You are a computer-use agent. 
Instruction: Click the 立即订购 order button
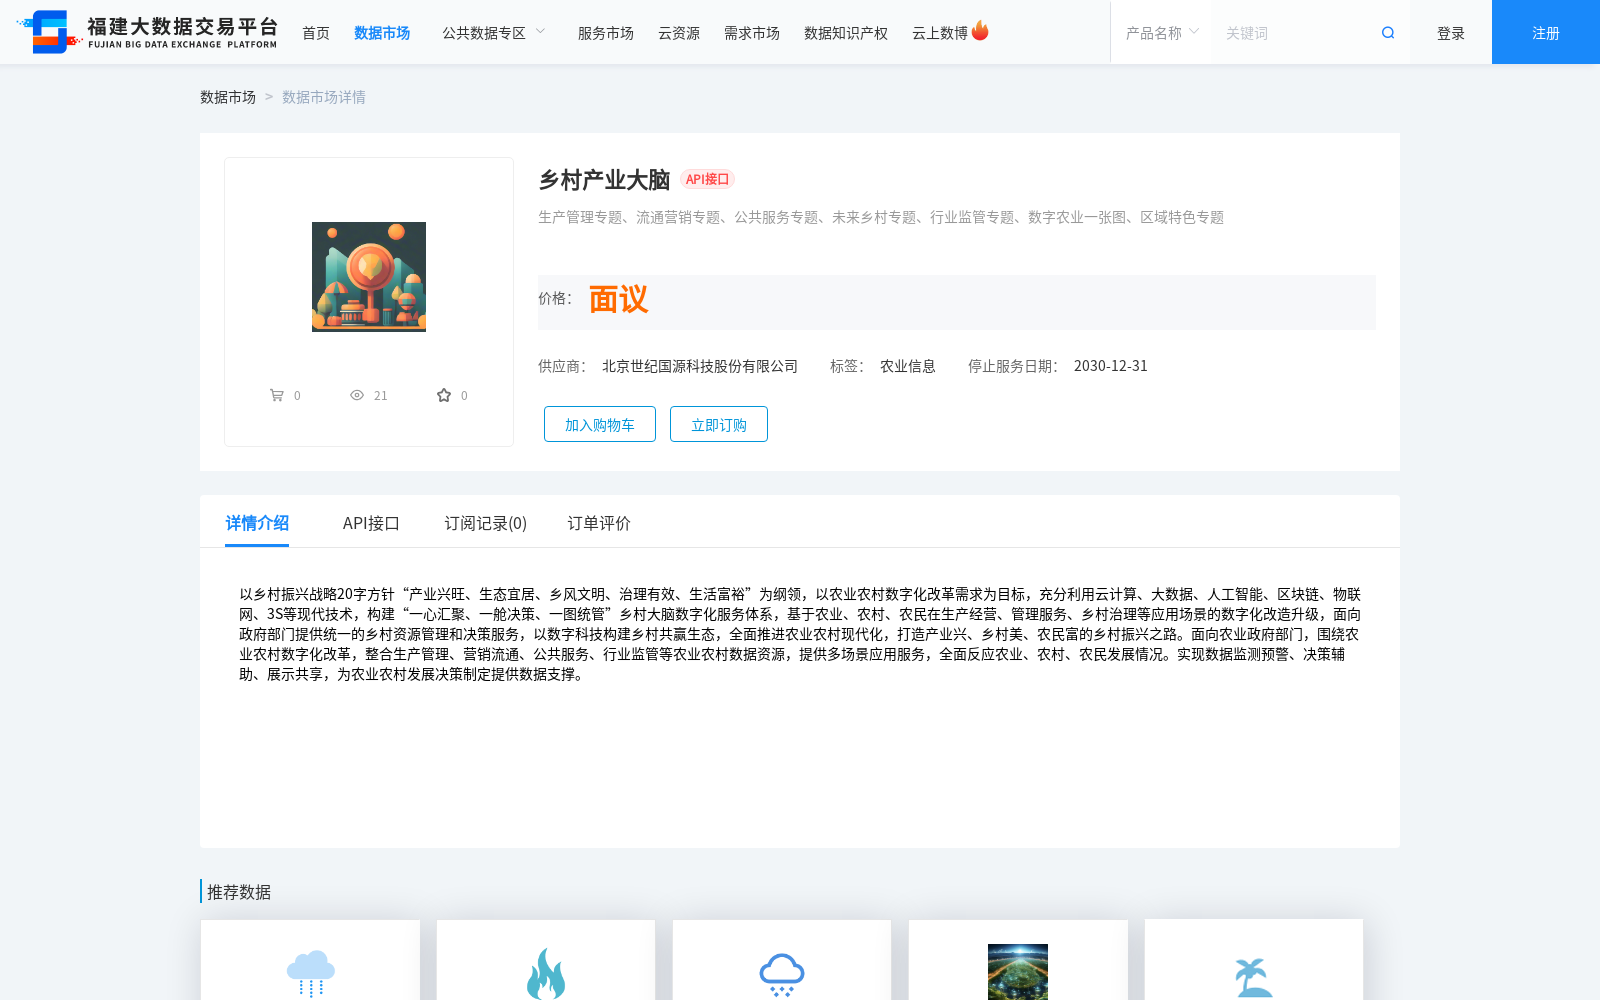718,424
